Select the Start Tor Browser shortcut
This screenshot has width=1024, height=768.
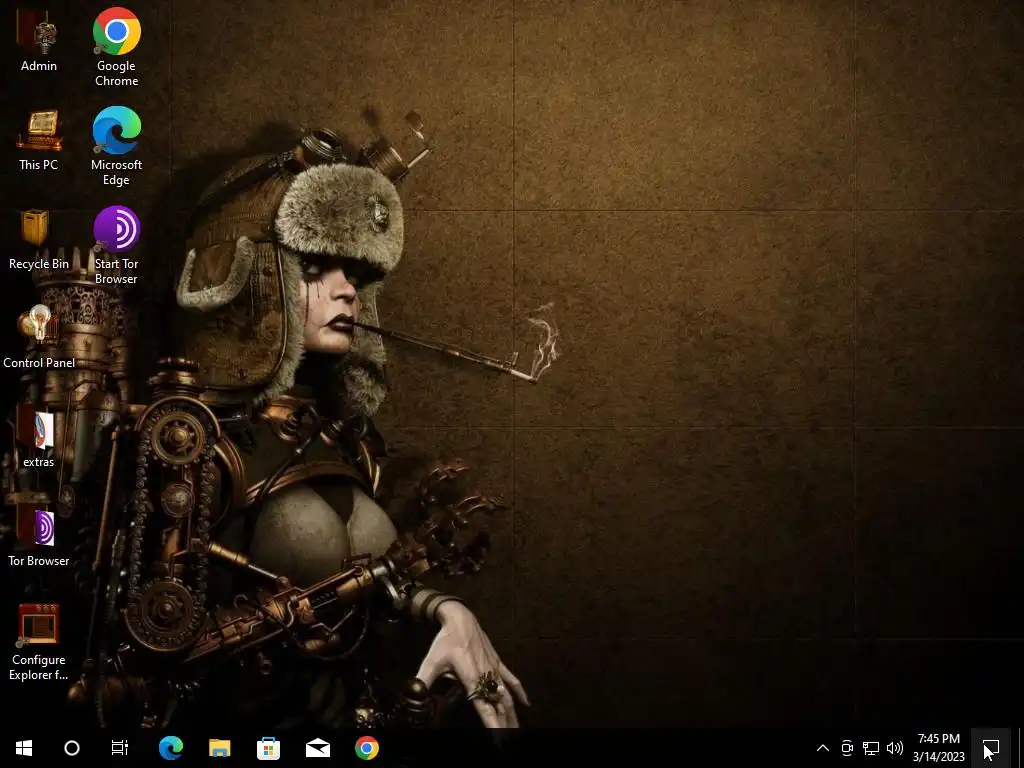[x=116, y=246]
